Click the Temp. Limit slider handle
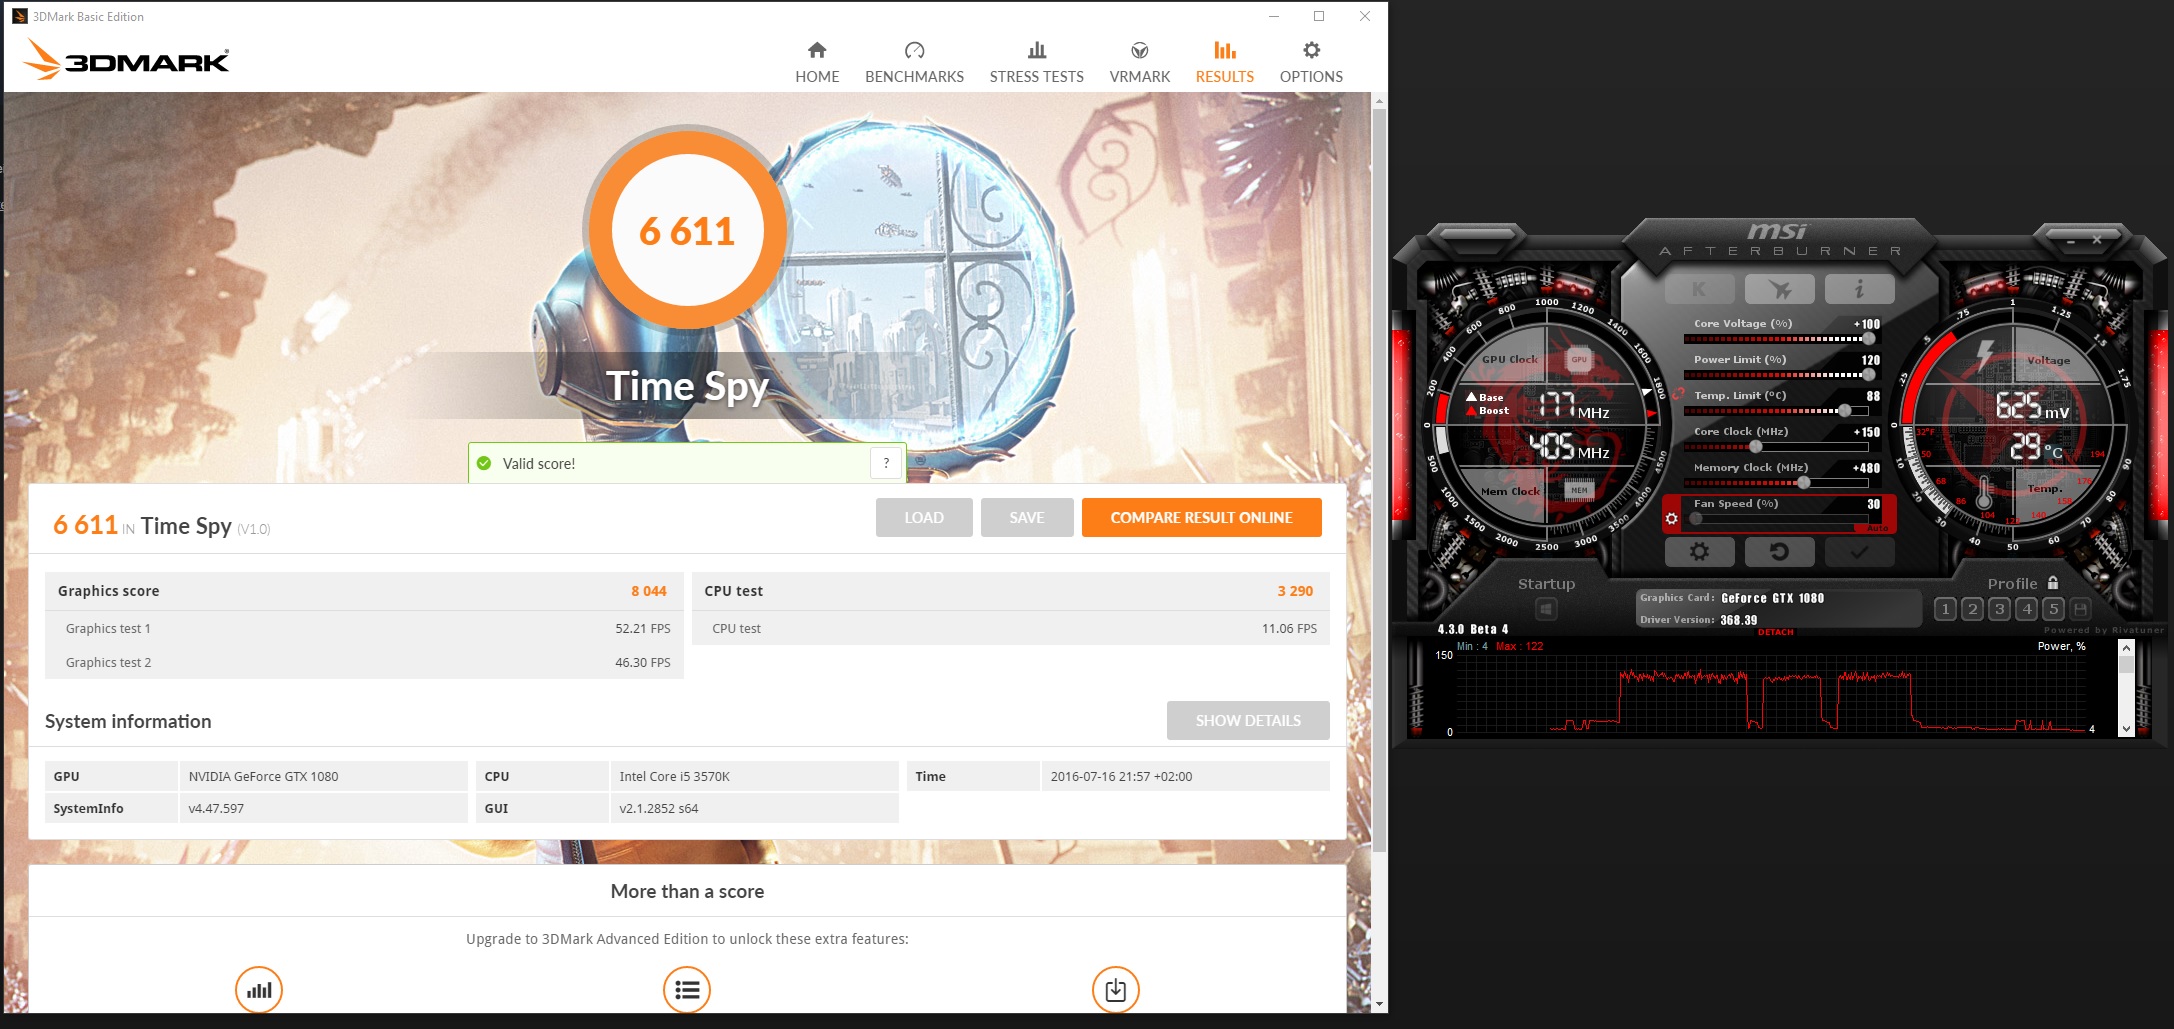The image size is (2174, 1029). point(1845,410)
